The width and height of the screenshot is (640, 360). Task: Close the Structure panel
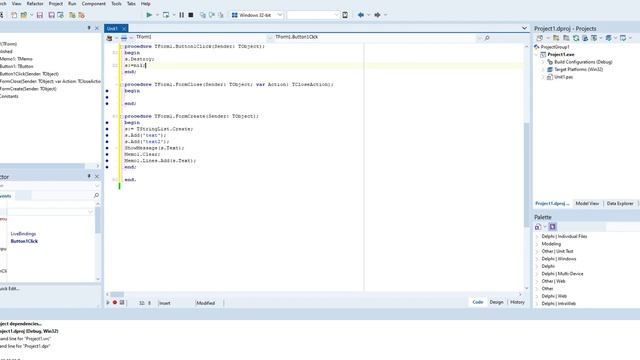point(97,28)
